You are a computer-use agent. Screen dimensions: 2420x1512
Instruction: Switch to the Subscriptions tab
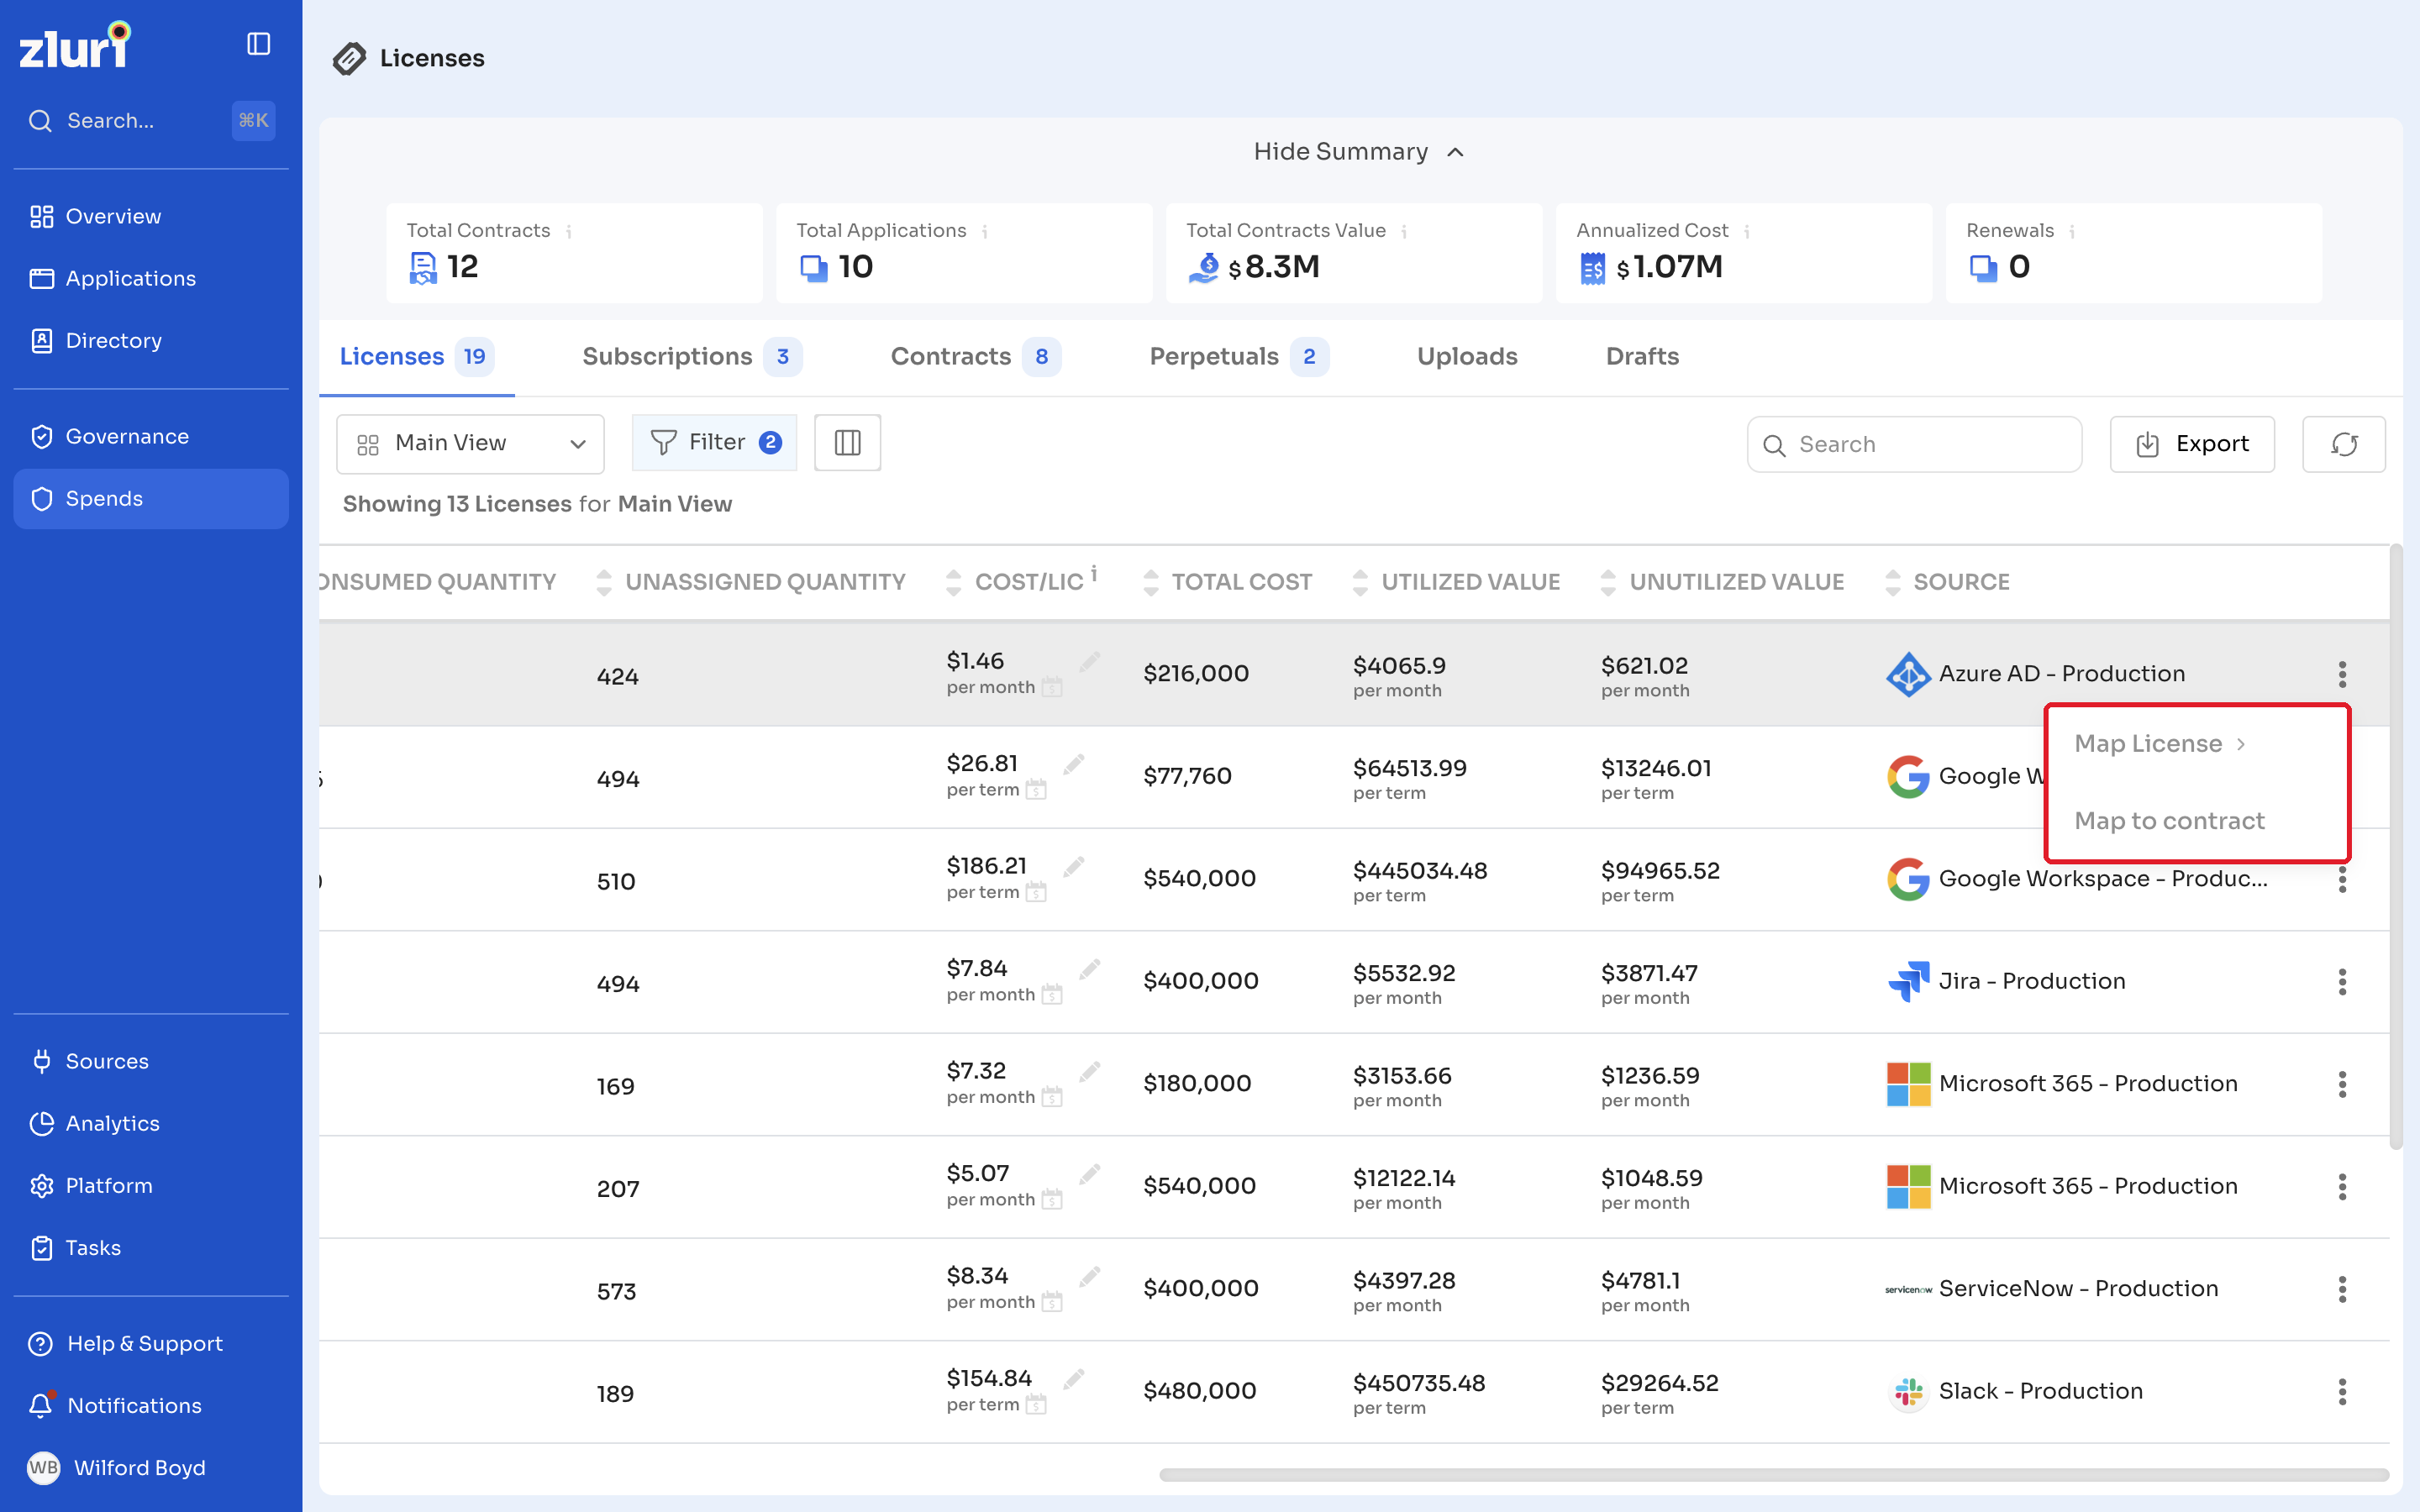tap(691, 357)
